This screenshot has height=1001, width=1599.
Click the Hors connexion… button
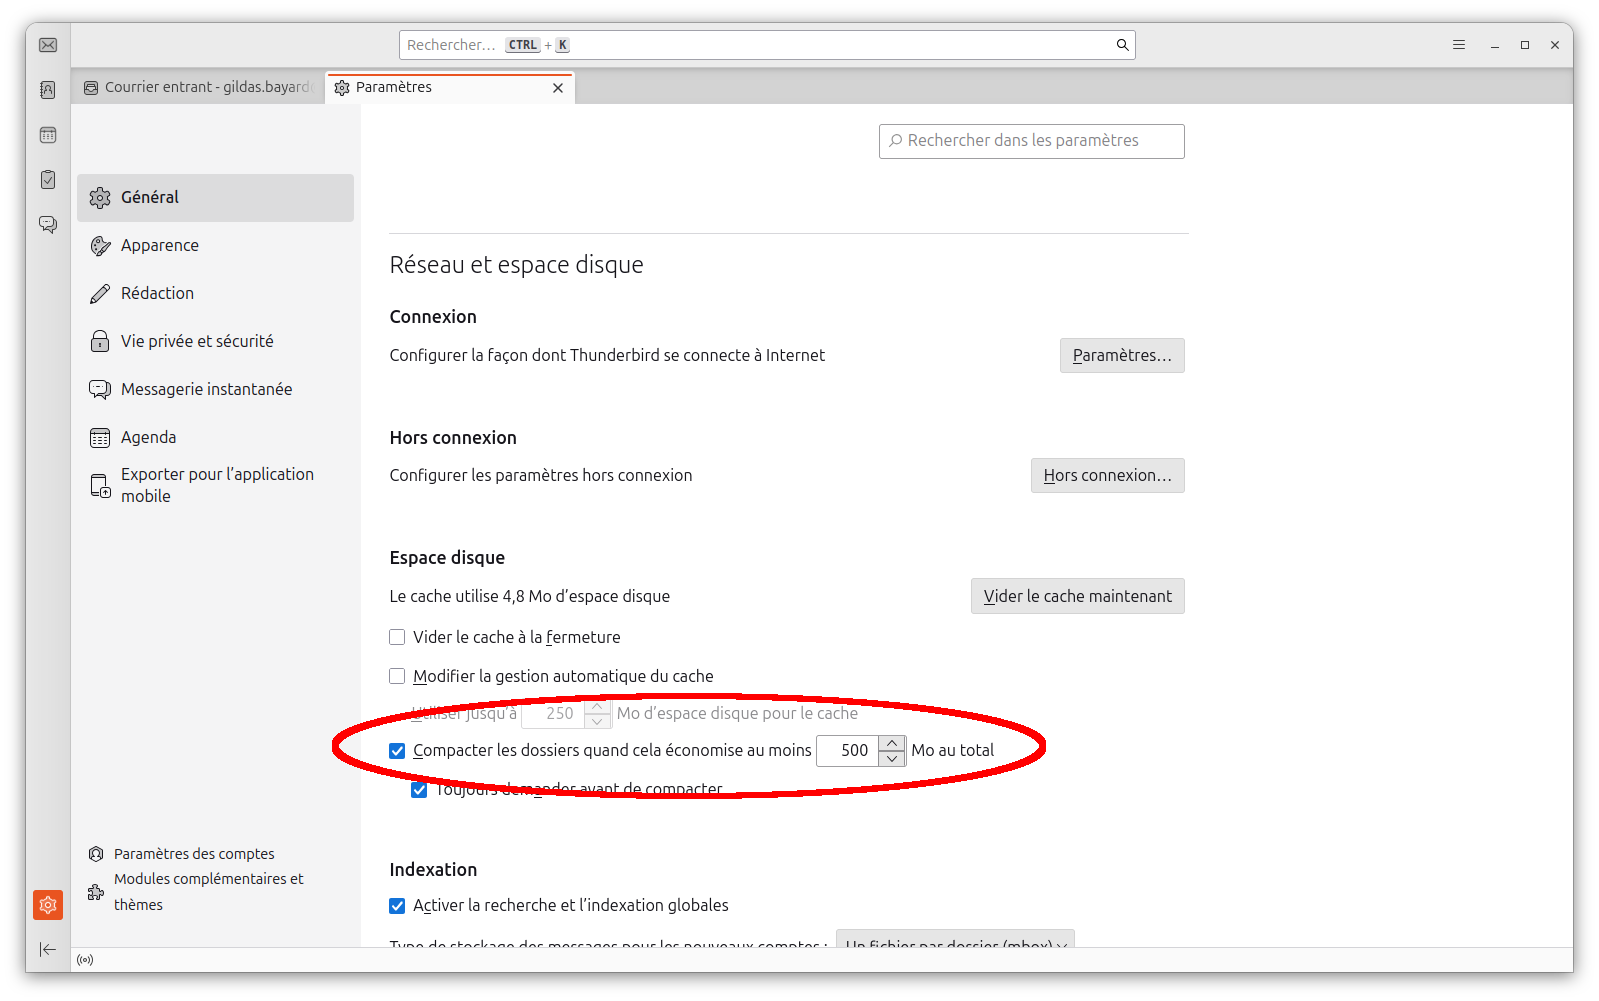click(x=1108, y=476)
